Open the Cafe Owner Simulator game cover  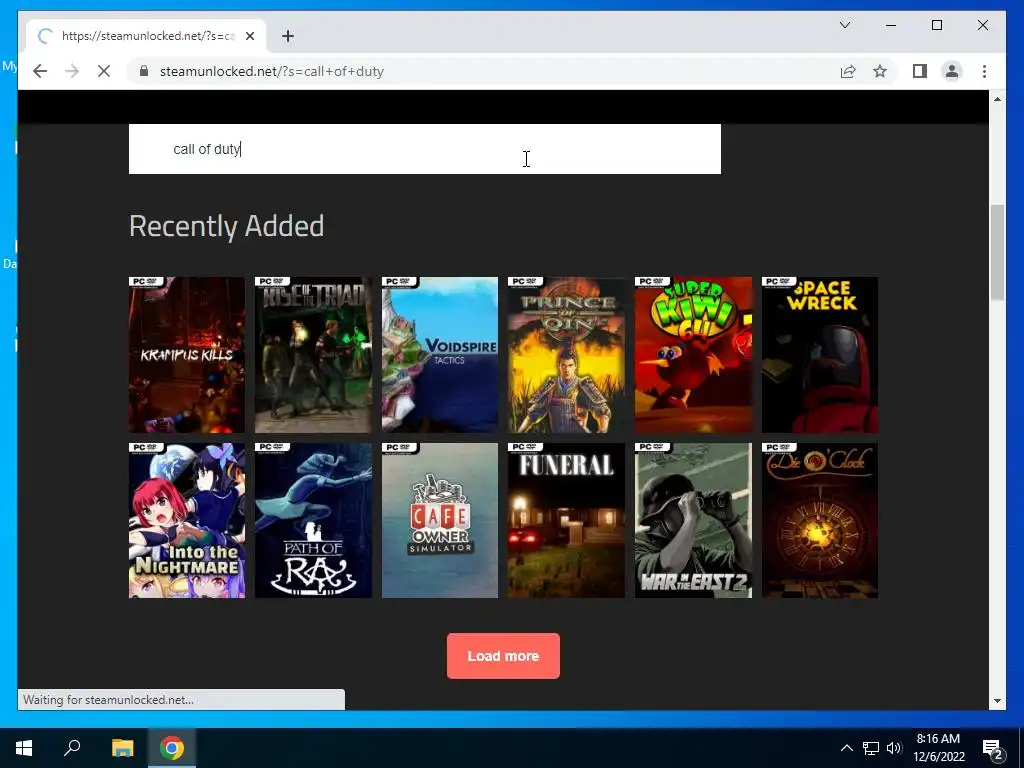click(440, 520)
